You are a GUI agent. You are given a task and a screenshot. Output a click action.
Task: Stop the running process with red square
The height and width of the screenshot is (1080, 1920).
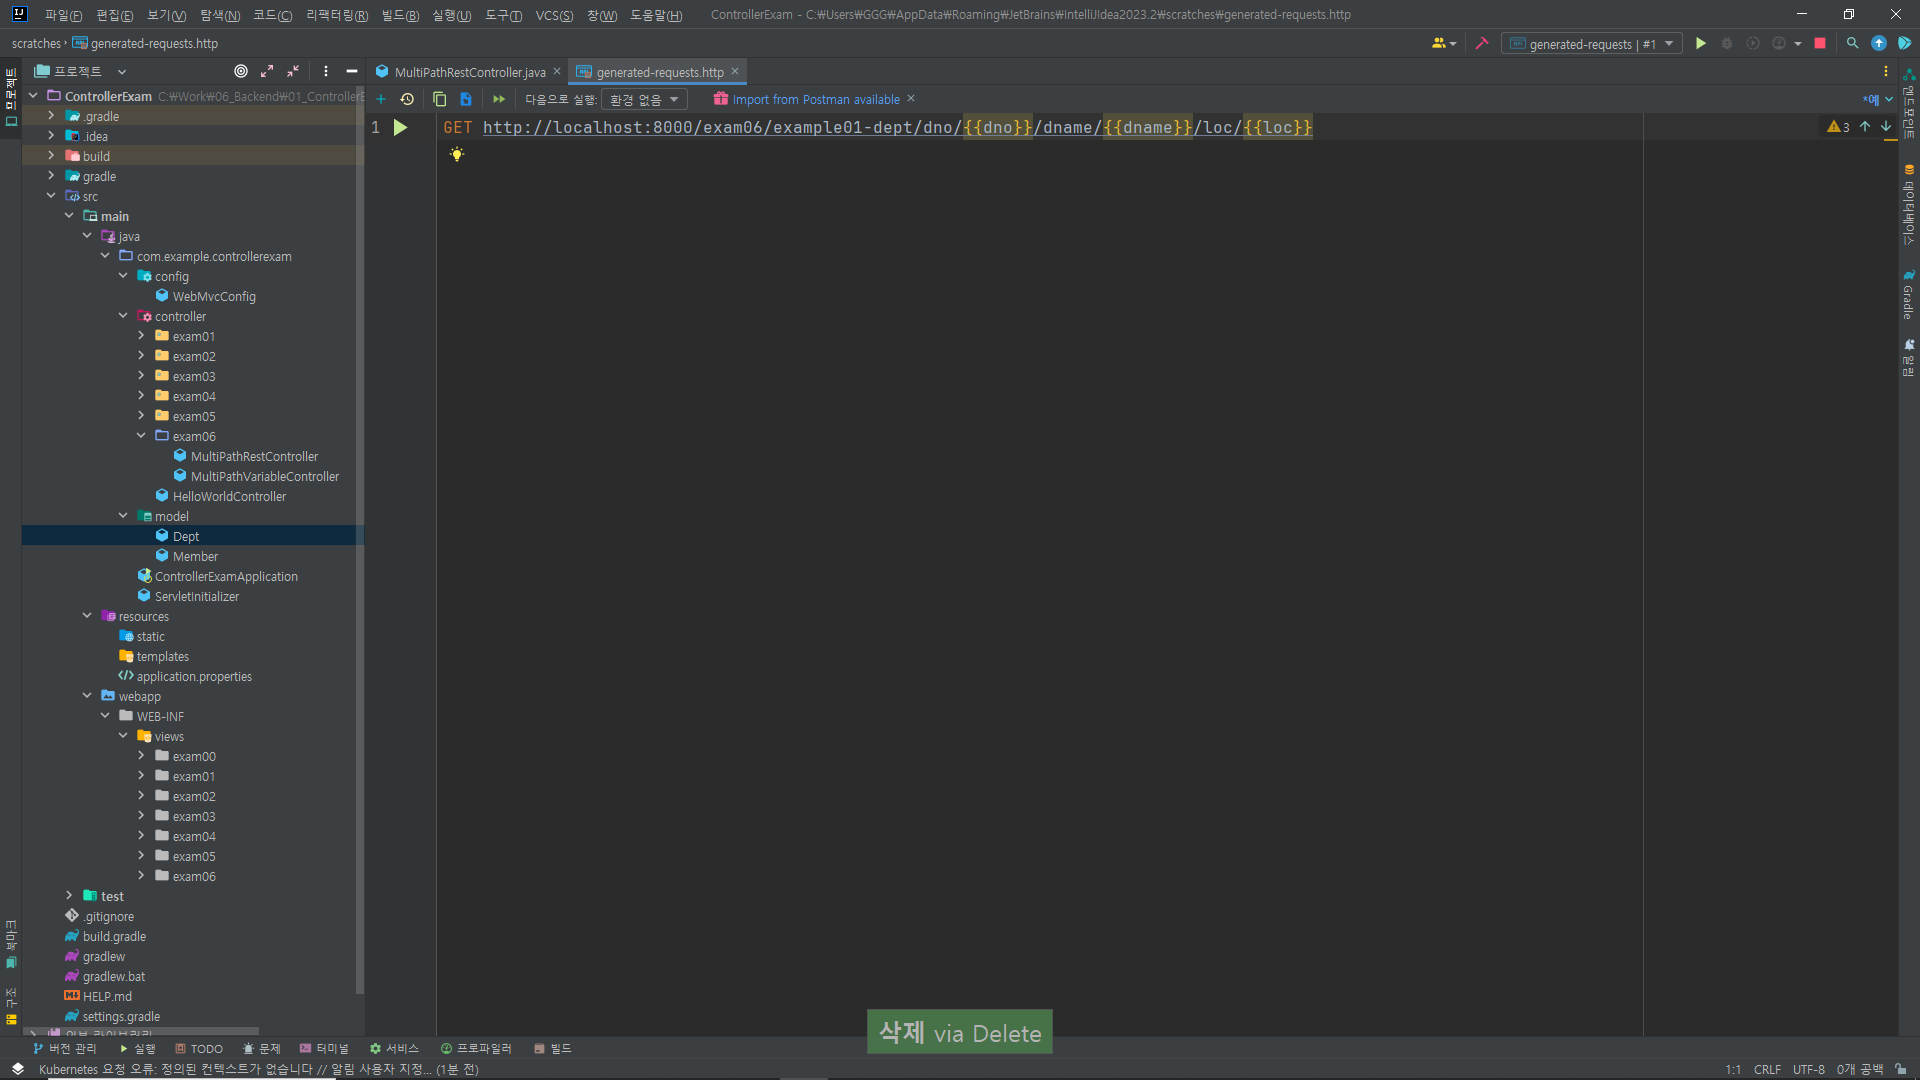(1820, 44)
